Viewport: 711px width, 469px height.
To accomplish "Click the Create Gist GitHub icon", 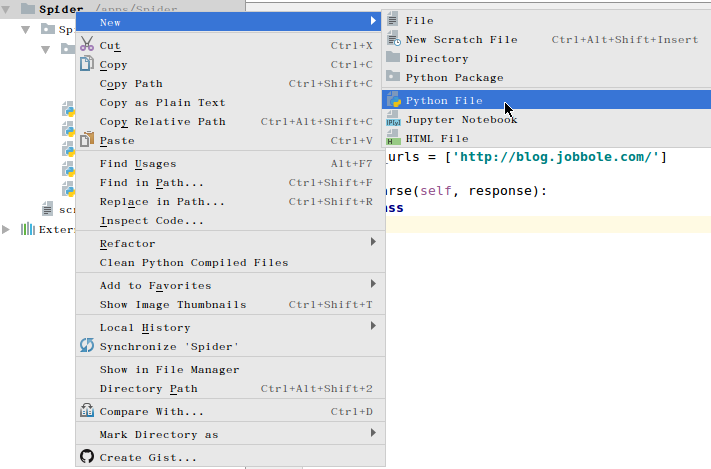I will click(87, 457).
